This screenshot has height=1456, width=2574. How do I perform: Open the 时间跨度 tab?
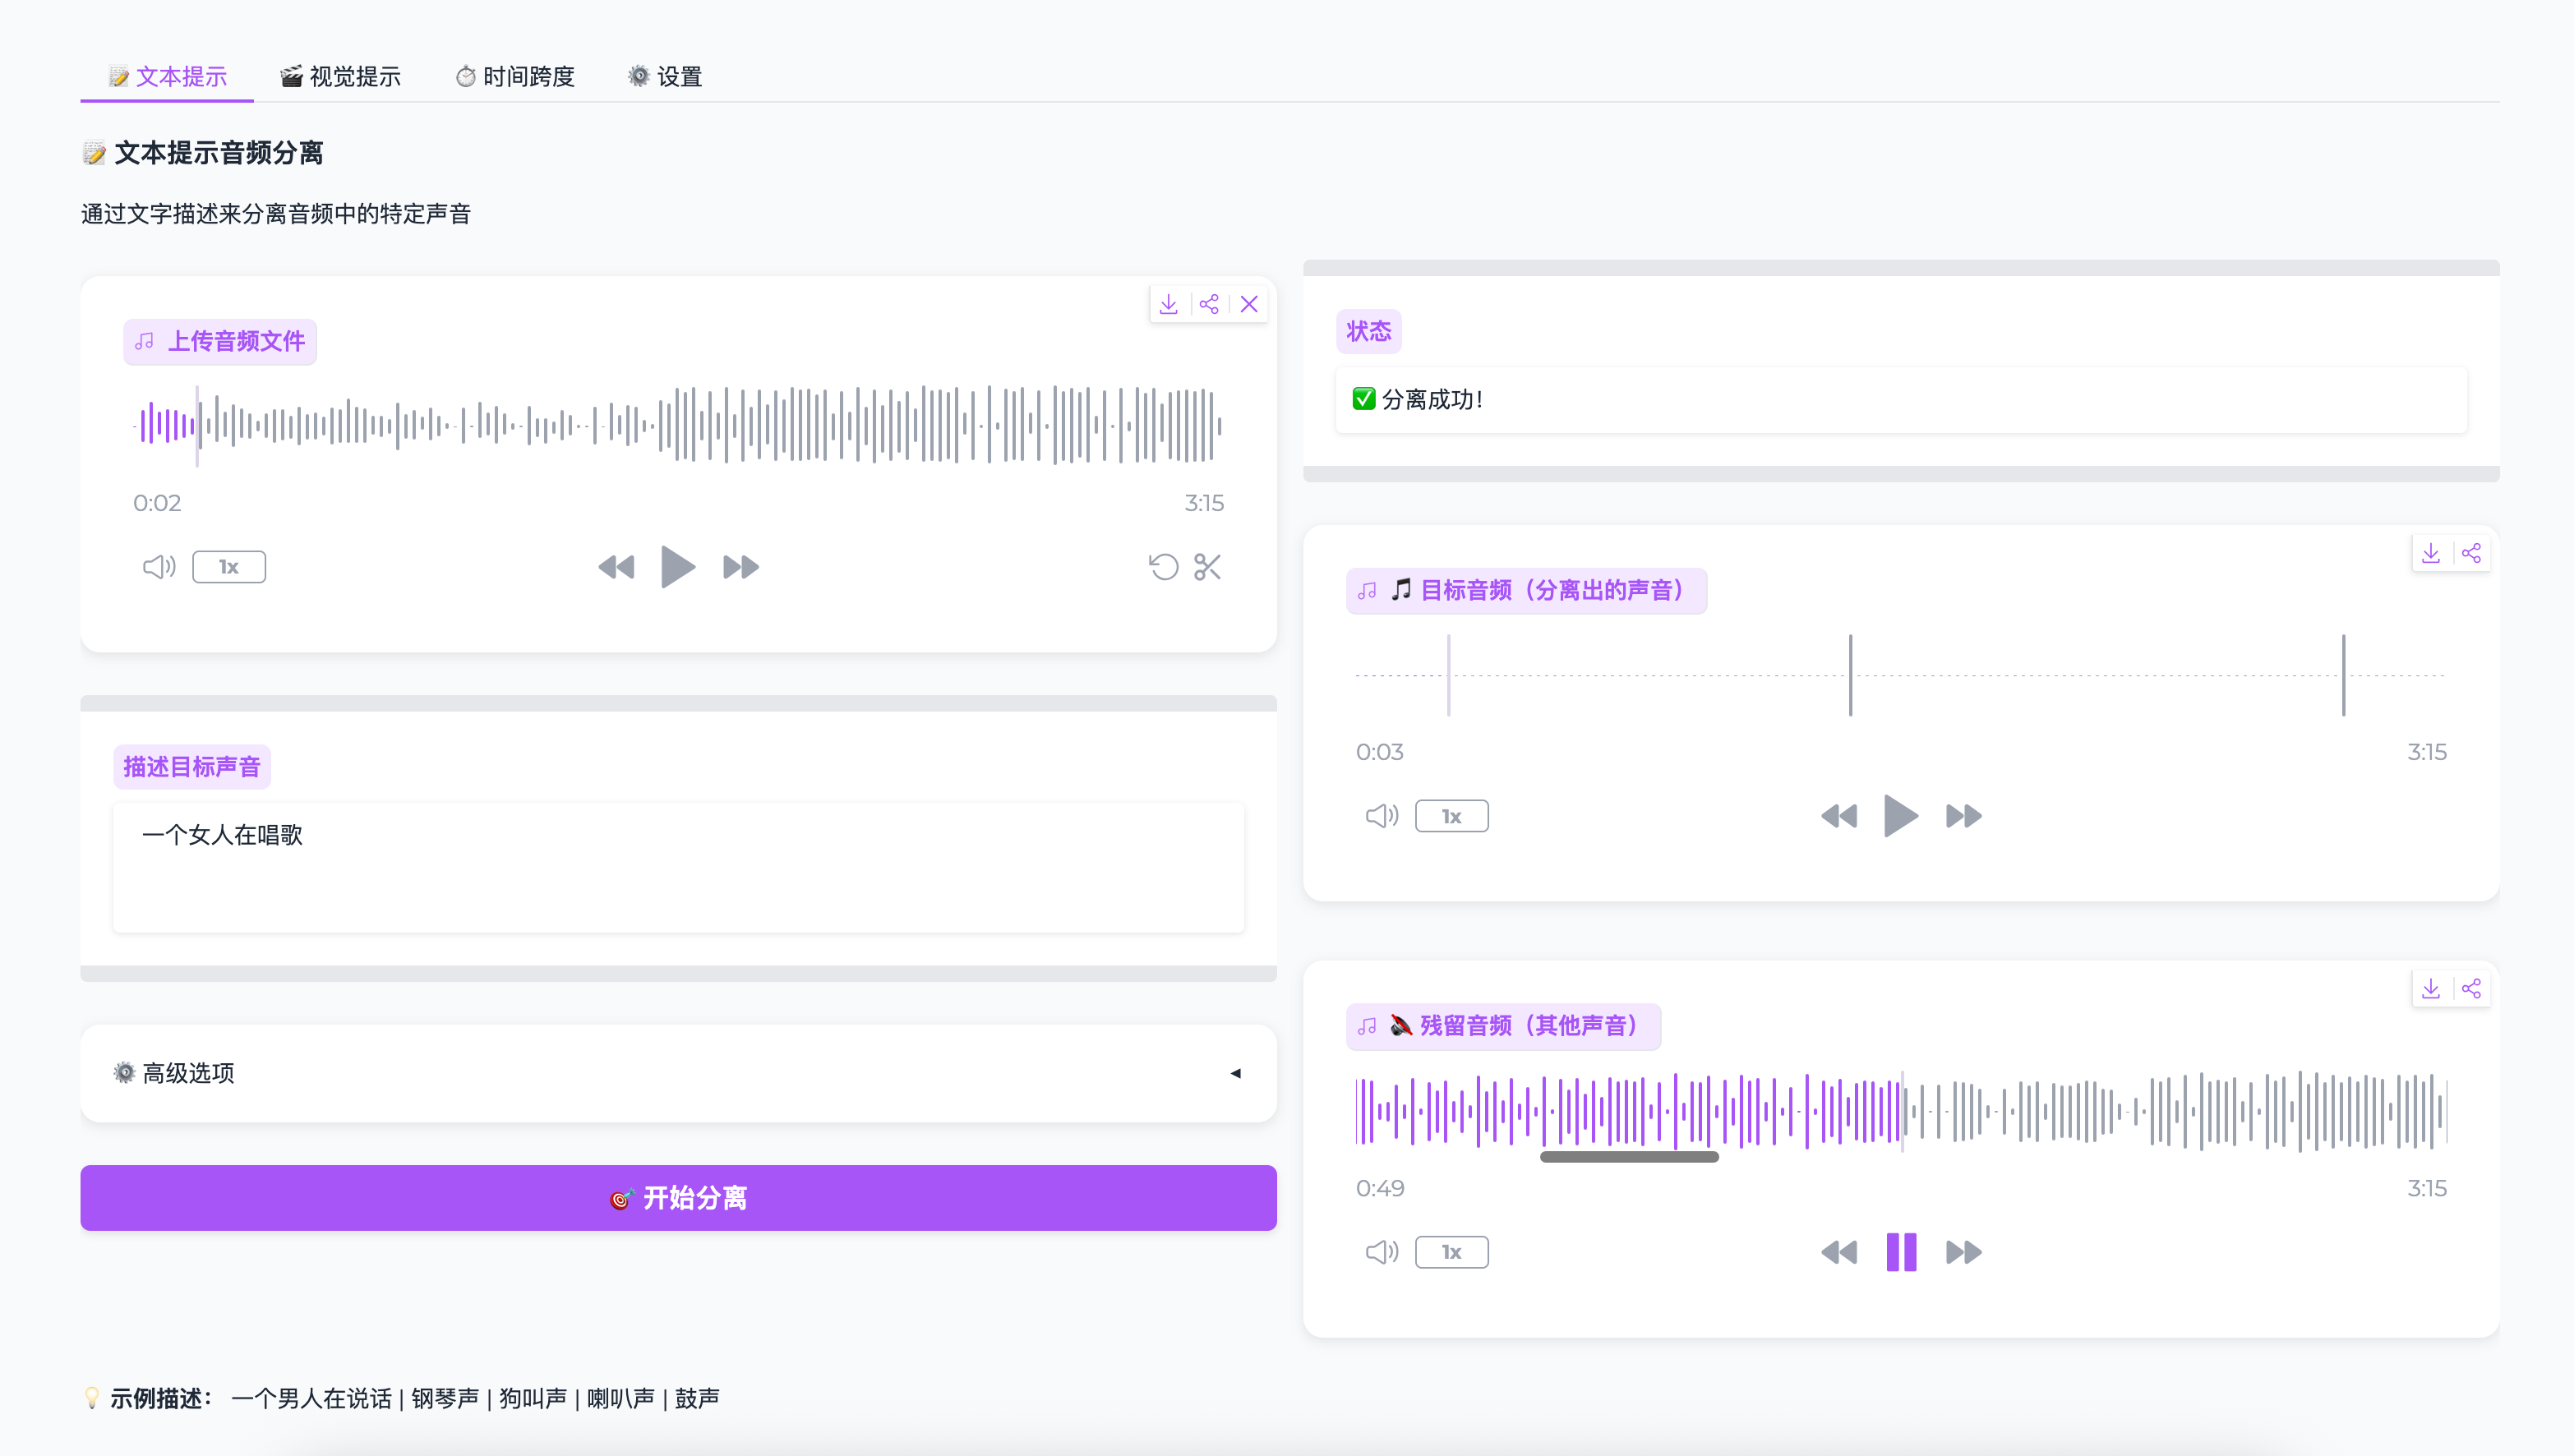515,76
